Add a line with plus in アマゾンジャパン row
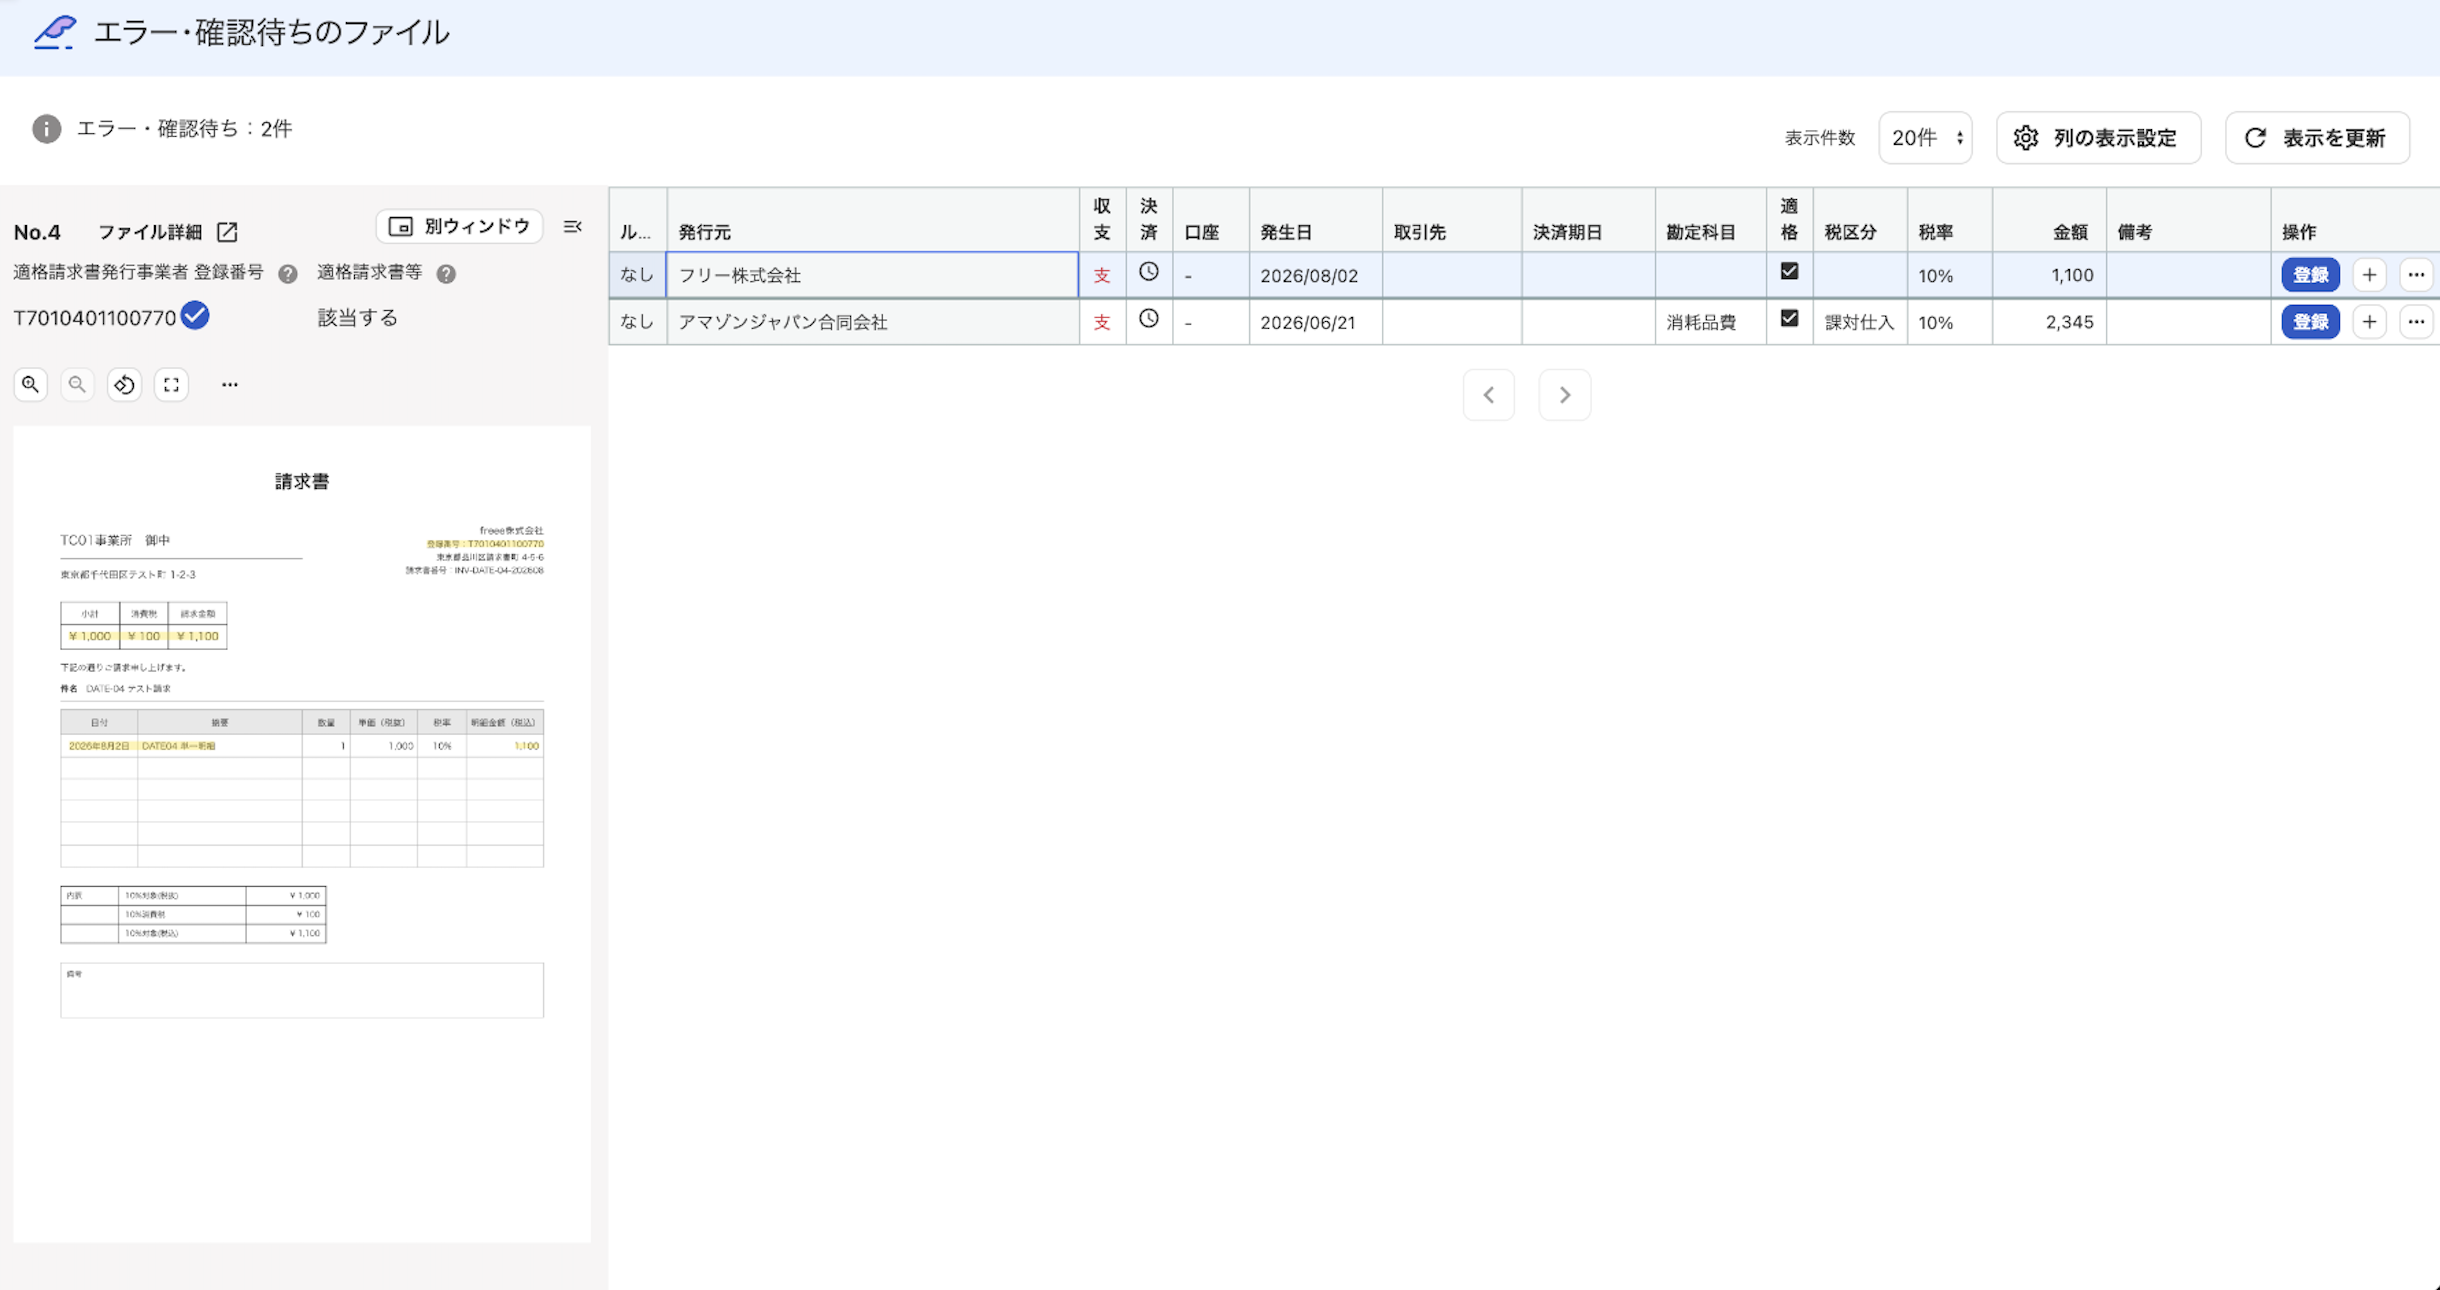Image resolution: width=2440 pixels, height=1290 pixels. point(2369,322)
